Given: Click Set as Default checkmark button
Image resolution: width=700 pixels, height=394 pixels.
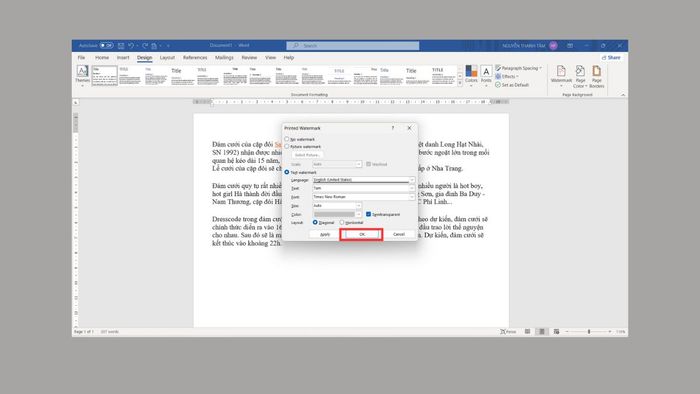Looking at the screenshot, I should click(512, 85).
